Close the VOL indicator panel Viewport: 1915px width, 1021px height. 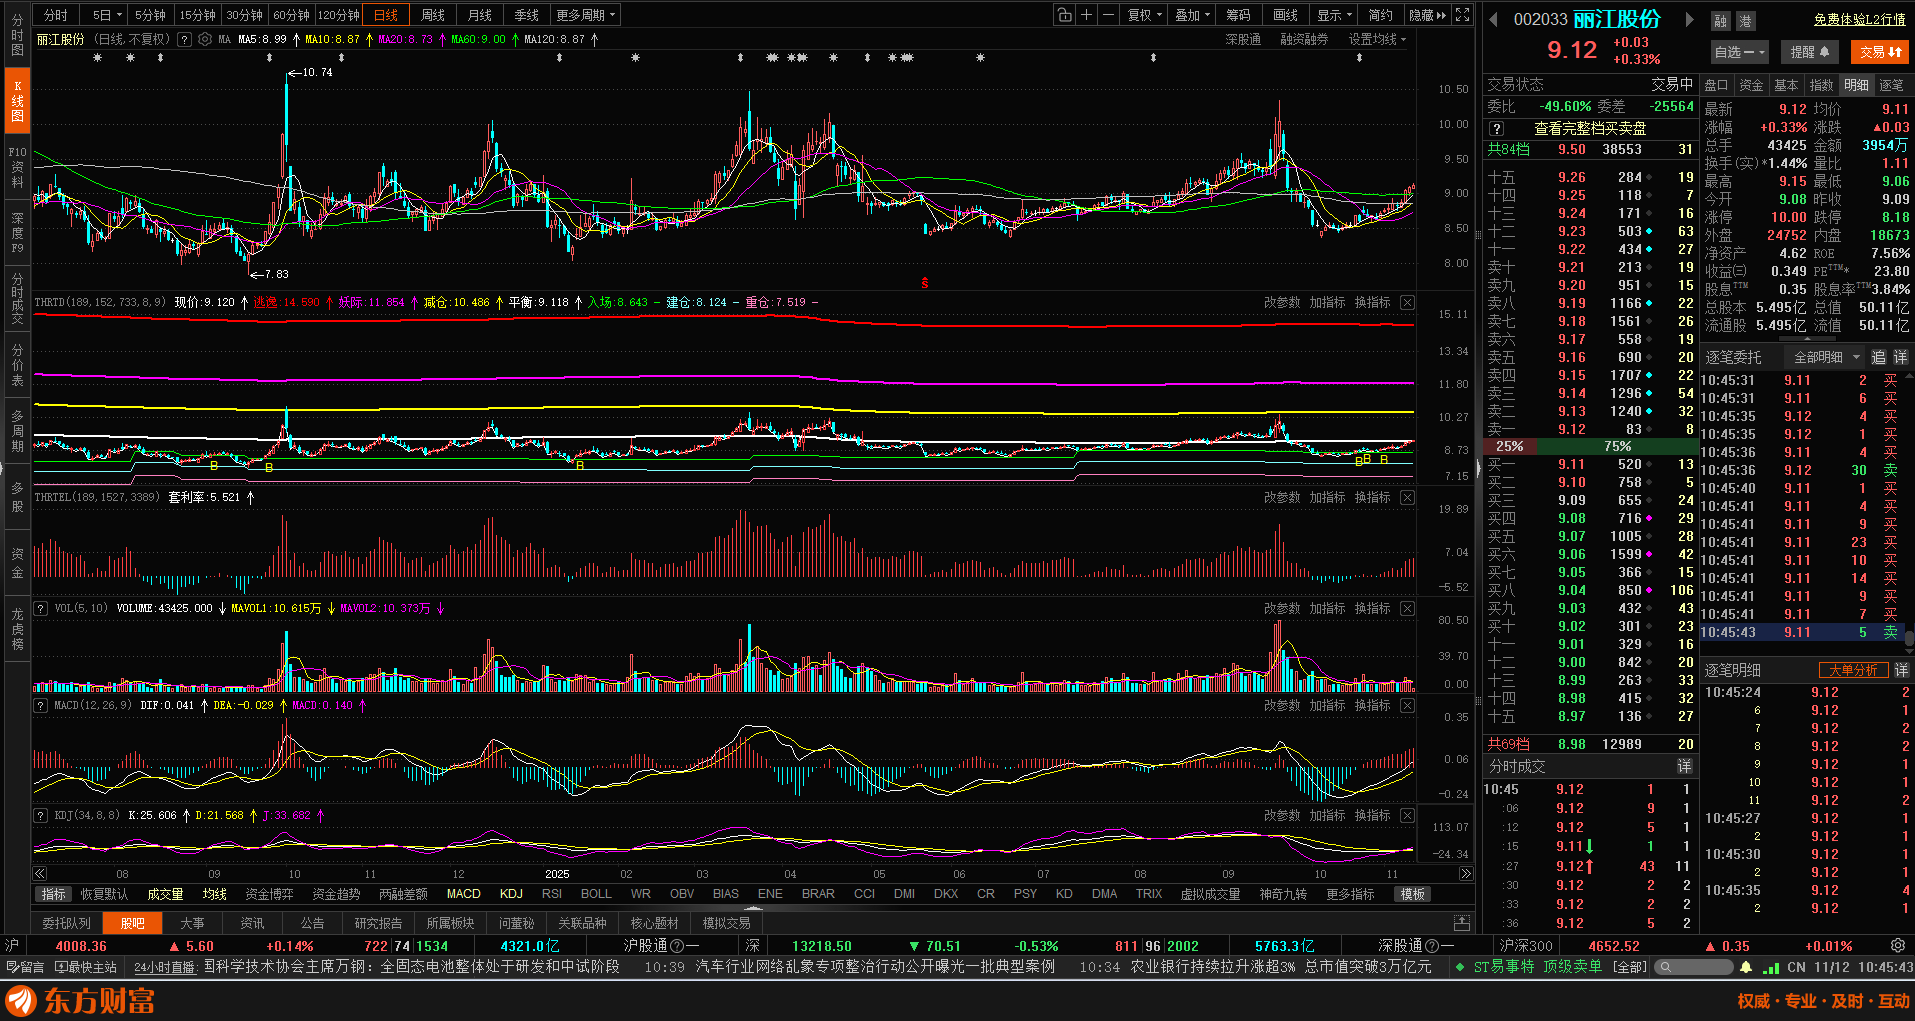tap(1407, 608)
